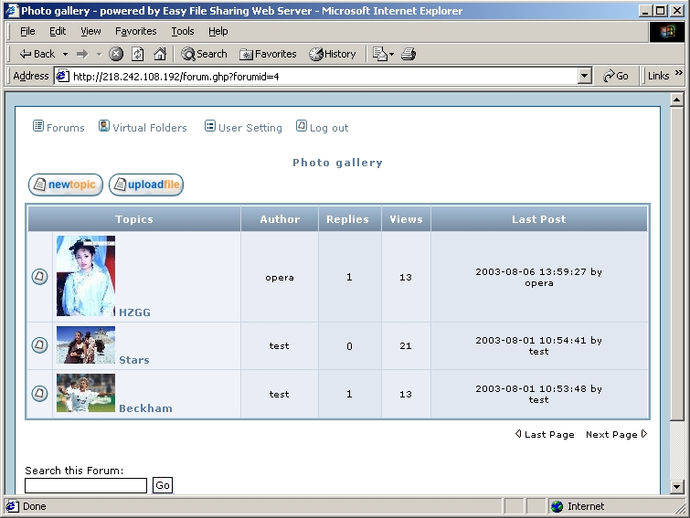Viewport: 690px width, 518px height.
Task: Click the Go button beside Address
Action: click(615, 76)
